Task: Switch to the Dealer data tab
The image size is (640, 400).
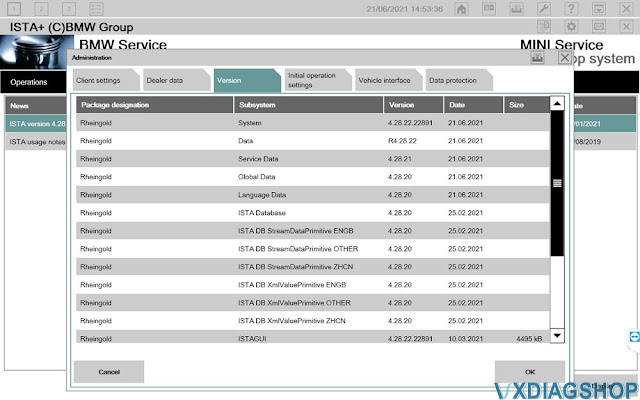Action: pos(176,80)
